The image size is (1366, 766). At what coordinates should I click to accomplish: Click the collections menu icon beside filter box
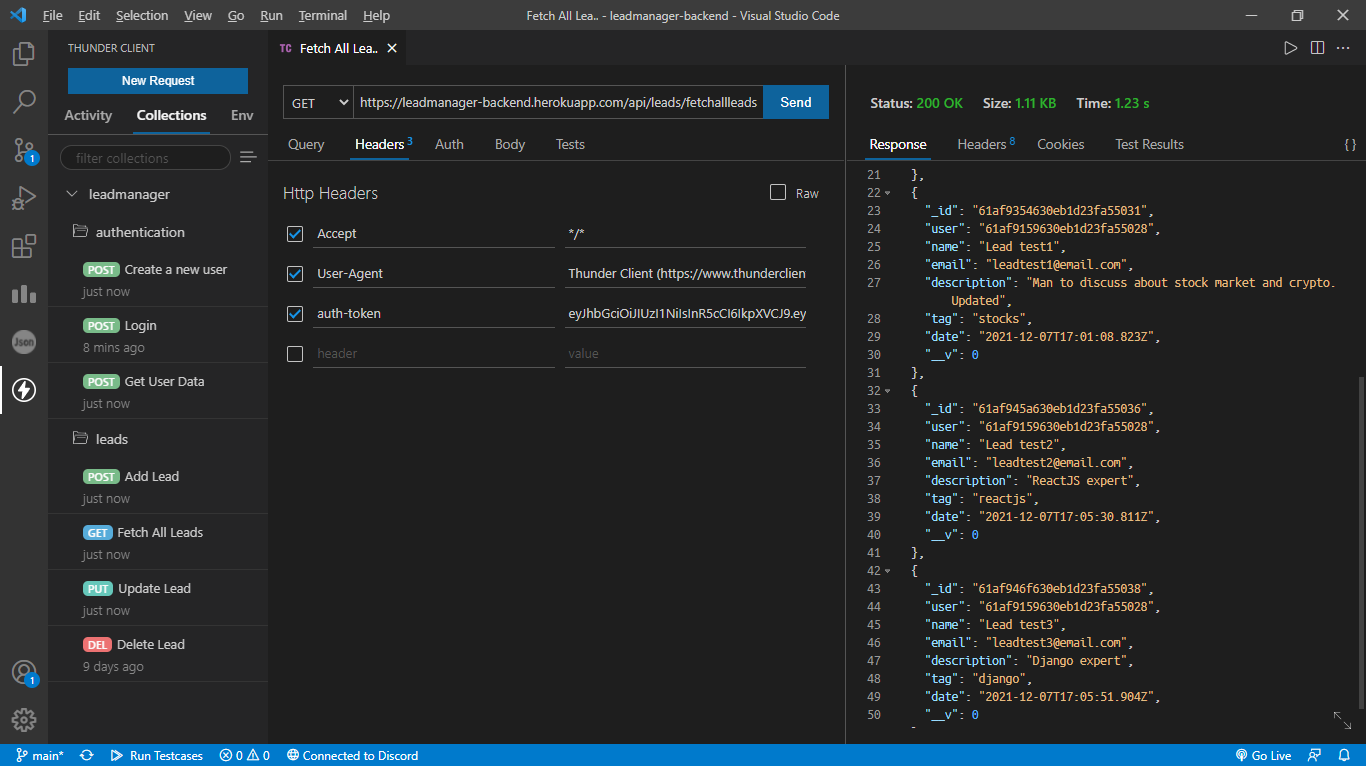pos(248,158)
